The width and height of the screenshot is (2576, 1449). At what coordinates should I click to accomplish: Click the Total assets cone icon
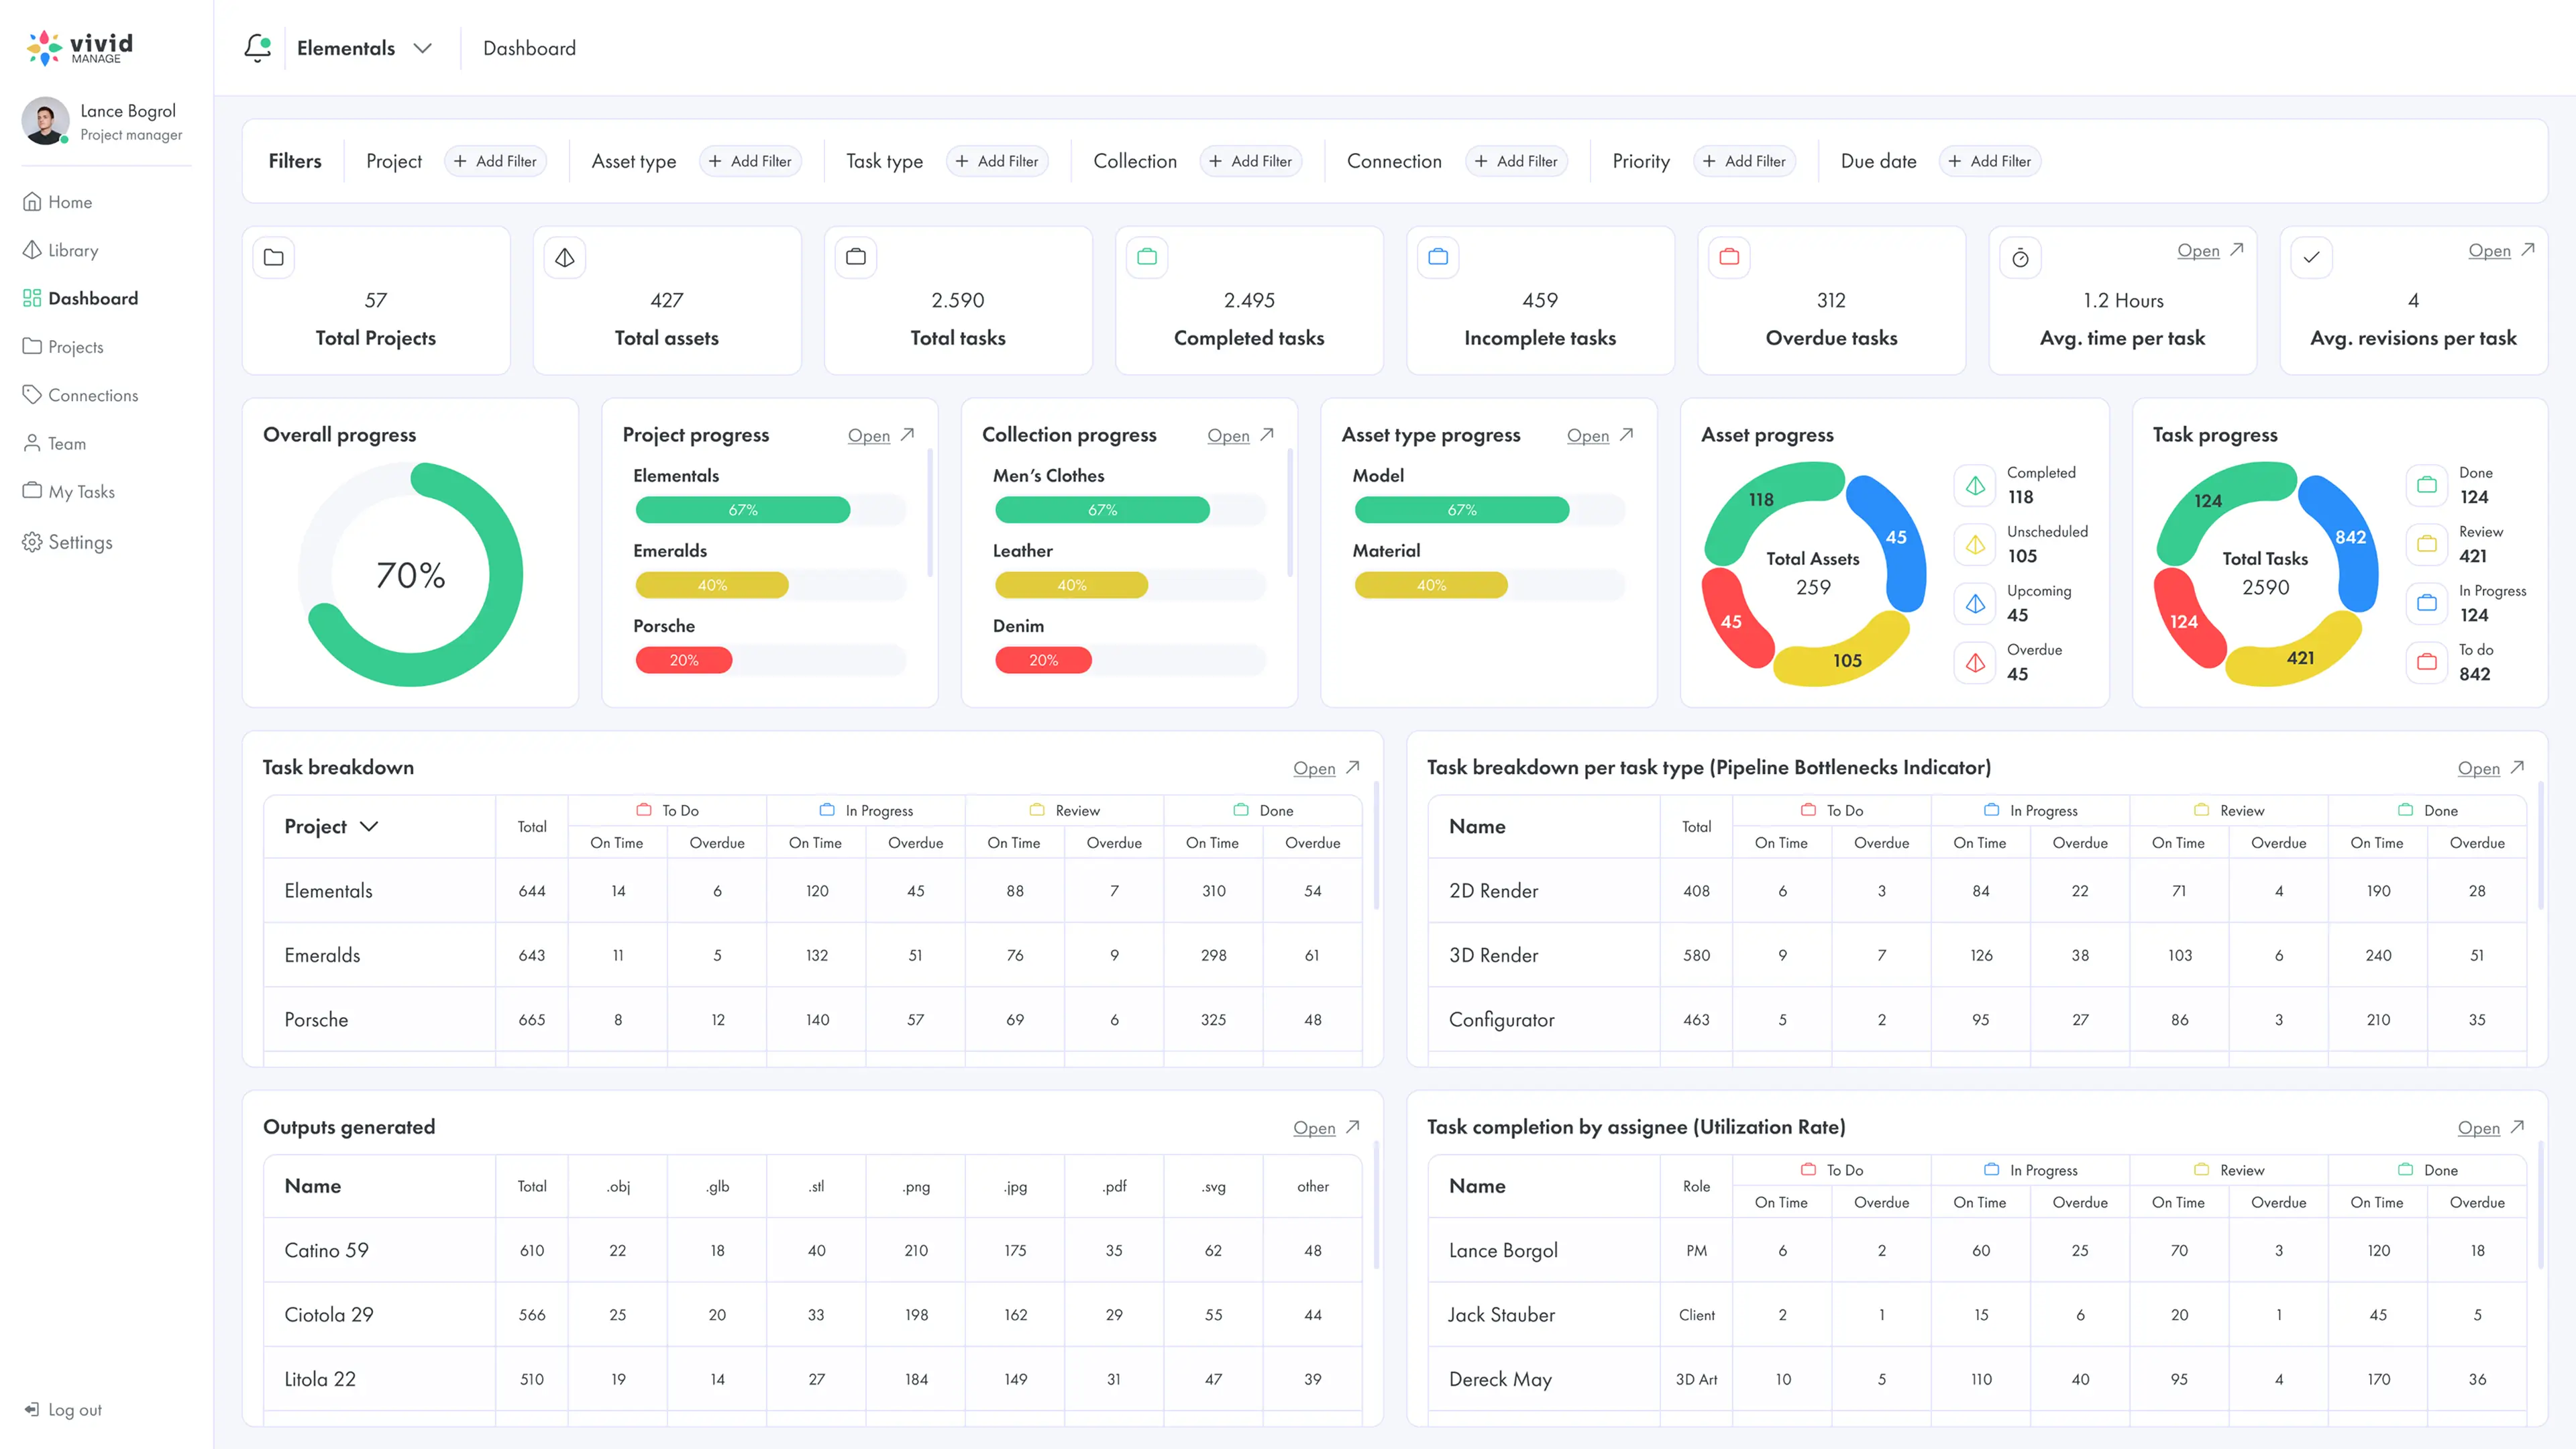pyautogui.click(x=565, y=257)
